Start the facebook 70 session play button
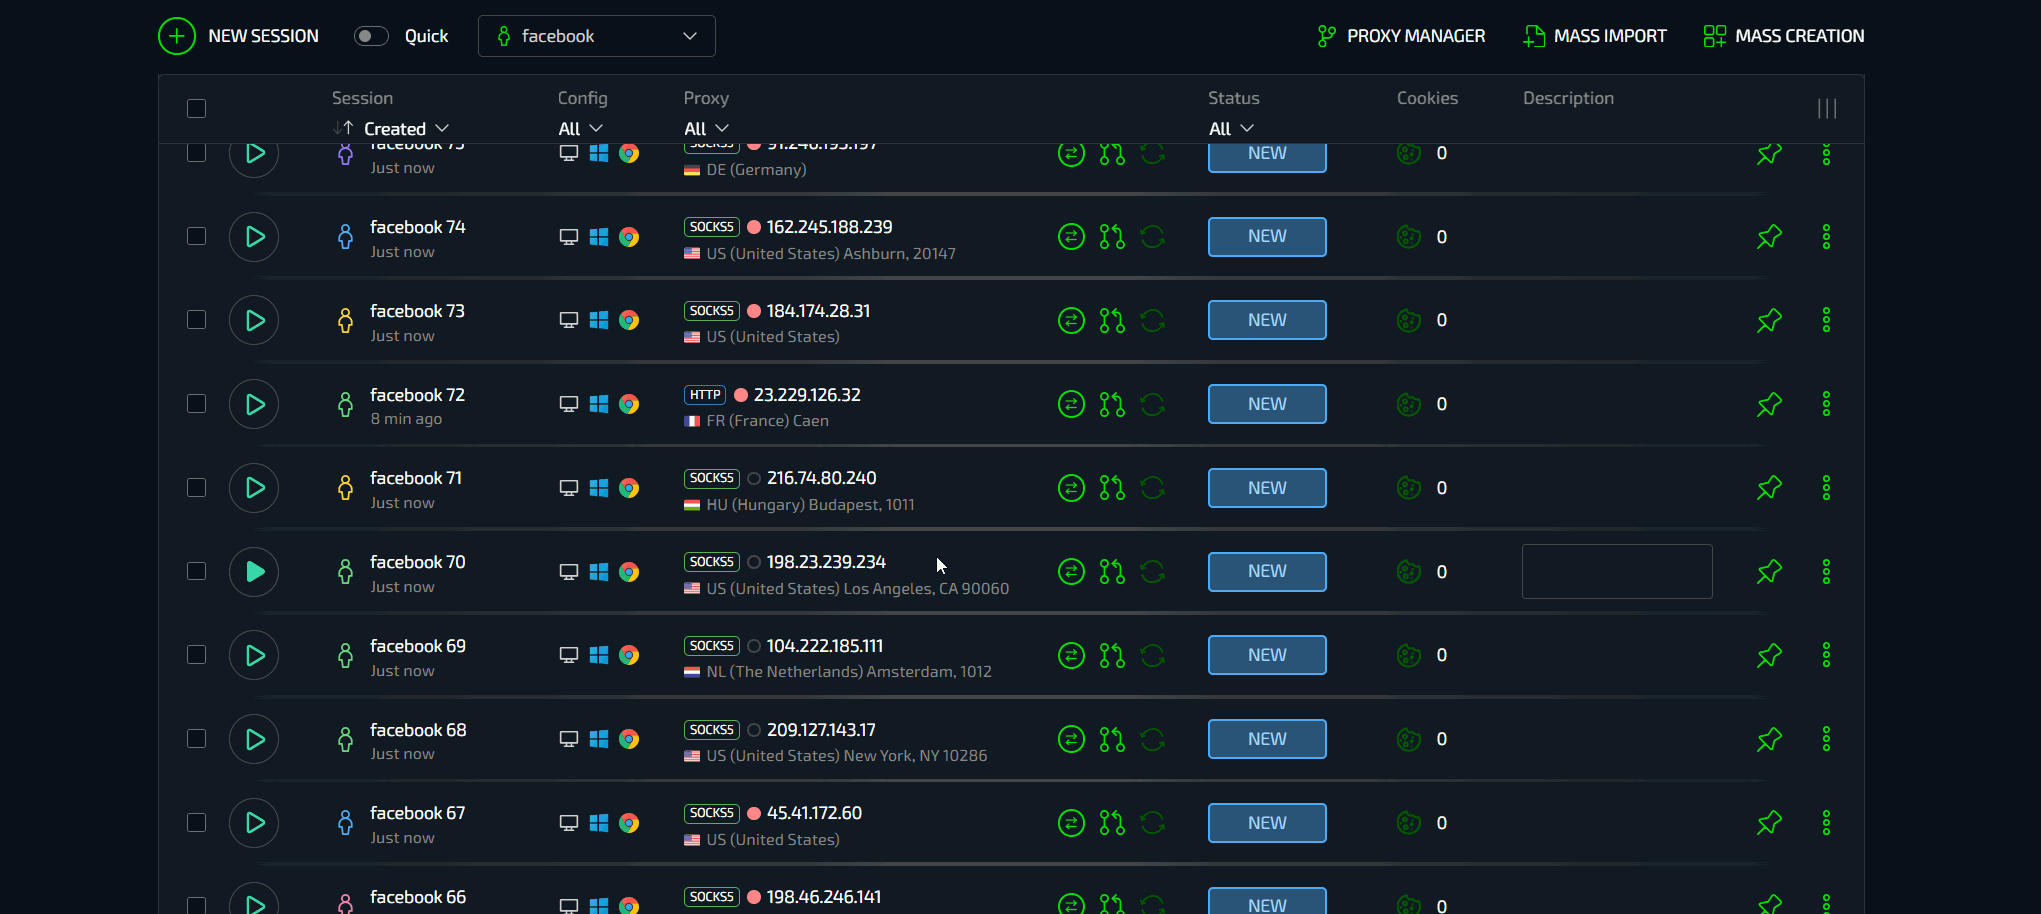2041x914 pixels. tap(254, 571)
